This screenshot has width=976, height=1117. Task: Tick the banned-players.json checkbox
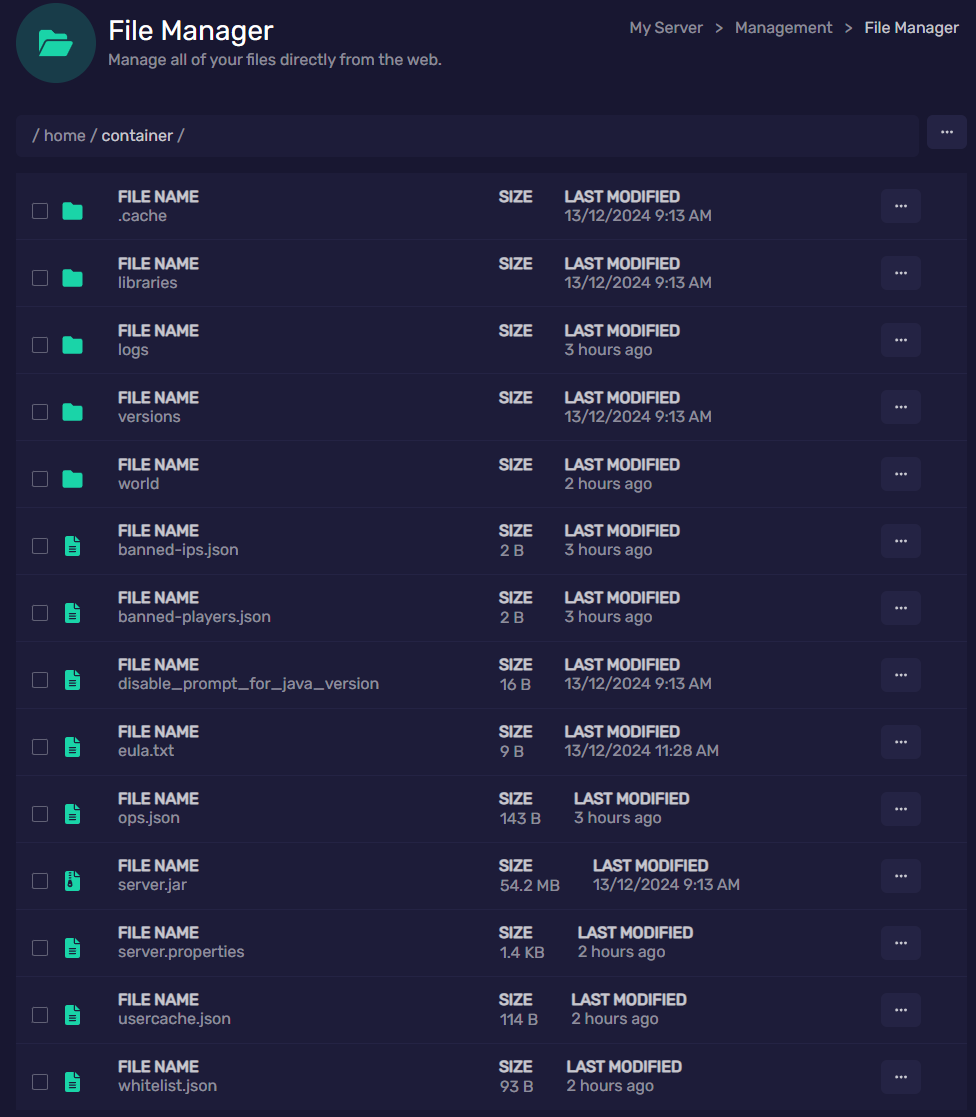tap(40, 613)
